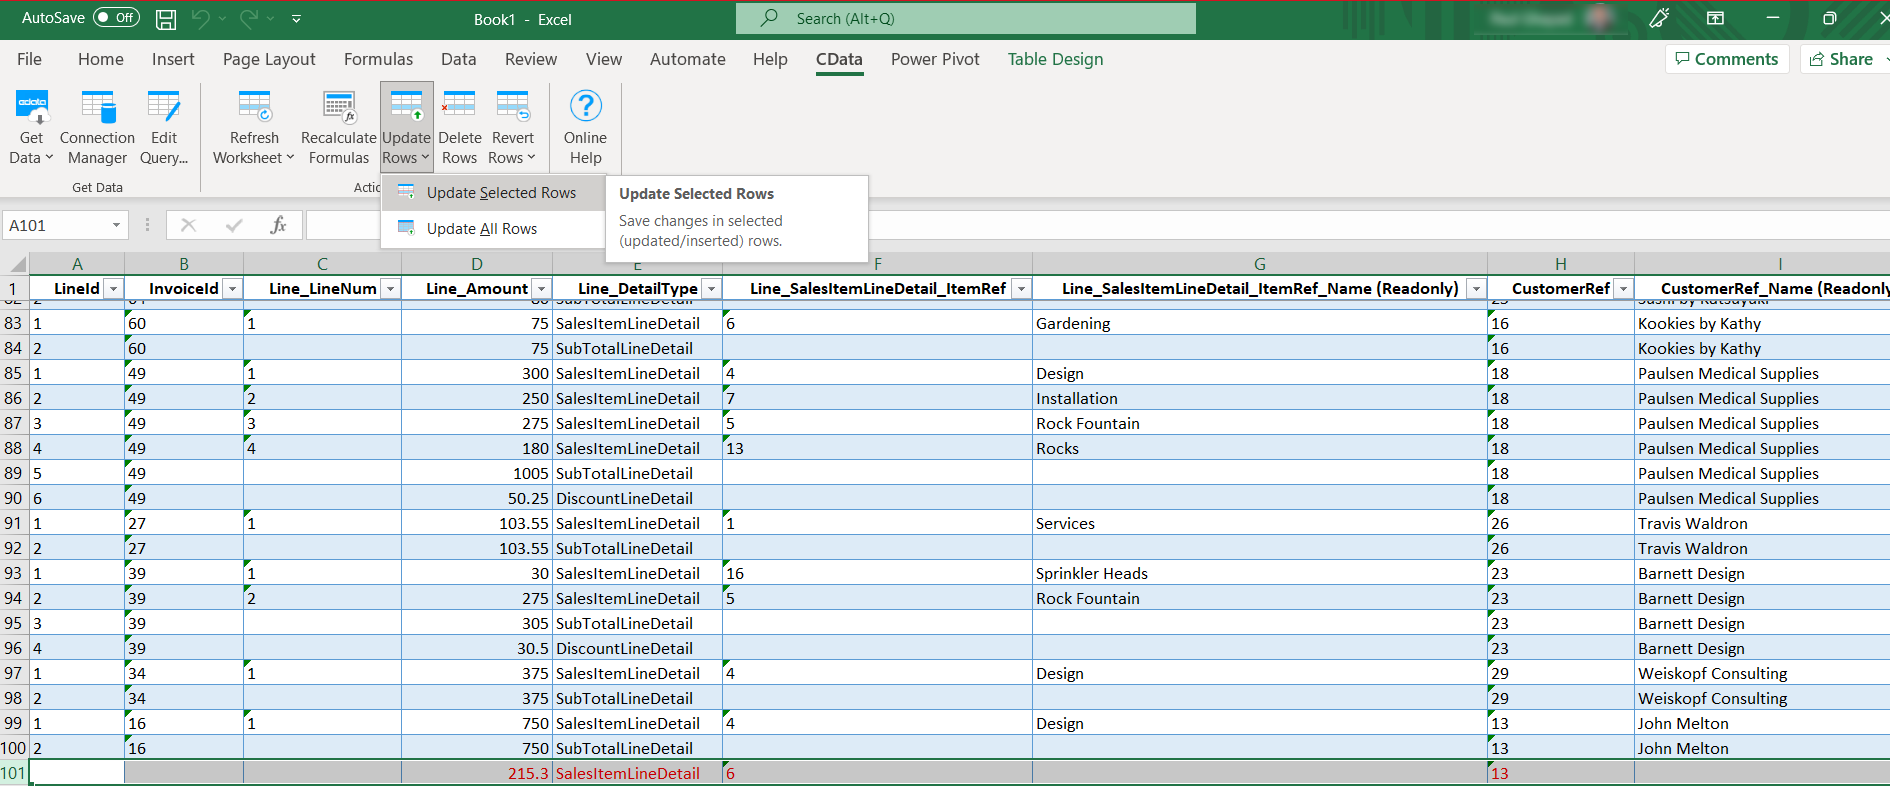1890x786 pixels.
Task: Expand the LineId column filter dropdown
Action: coord(113,289)
